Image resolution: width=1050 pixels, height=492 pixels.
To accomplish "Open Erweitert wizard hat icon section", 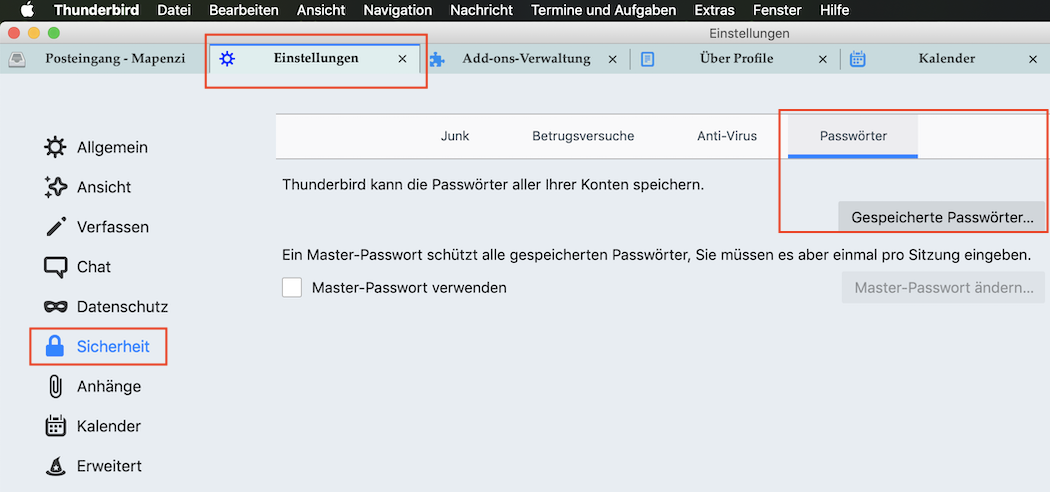I will [55, 466].
